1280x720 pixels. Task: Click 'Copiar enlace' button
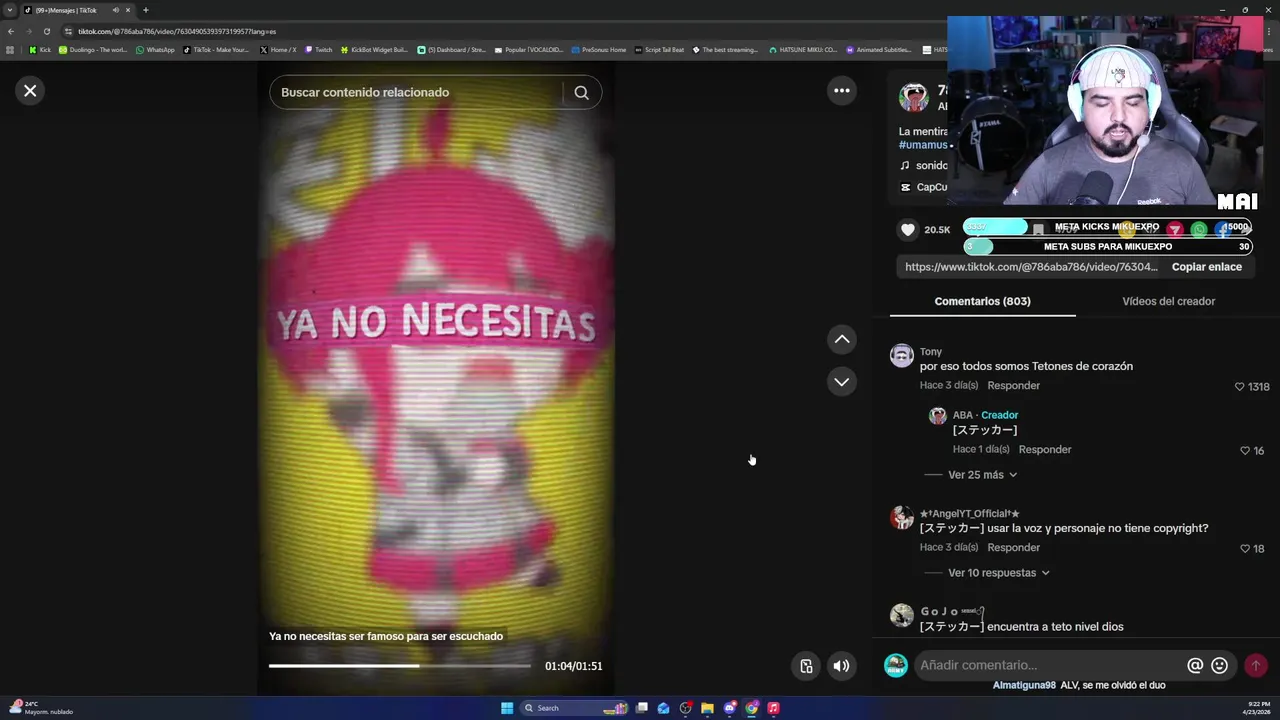(x=1207, y=267)
